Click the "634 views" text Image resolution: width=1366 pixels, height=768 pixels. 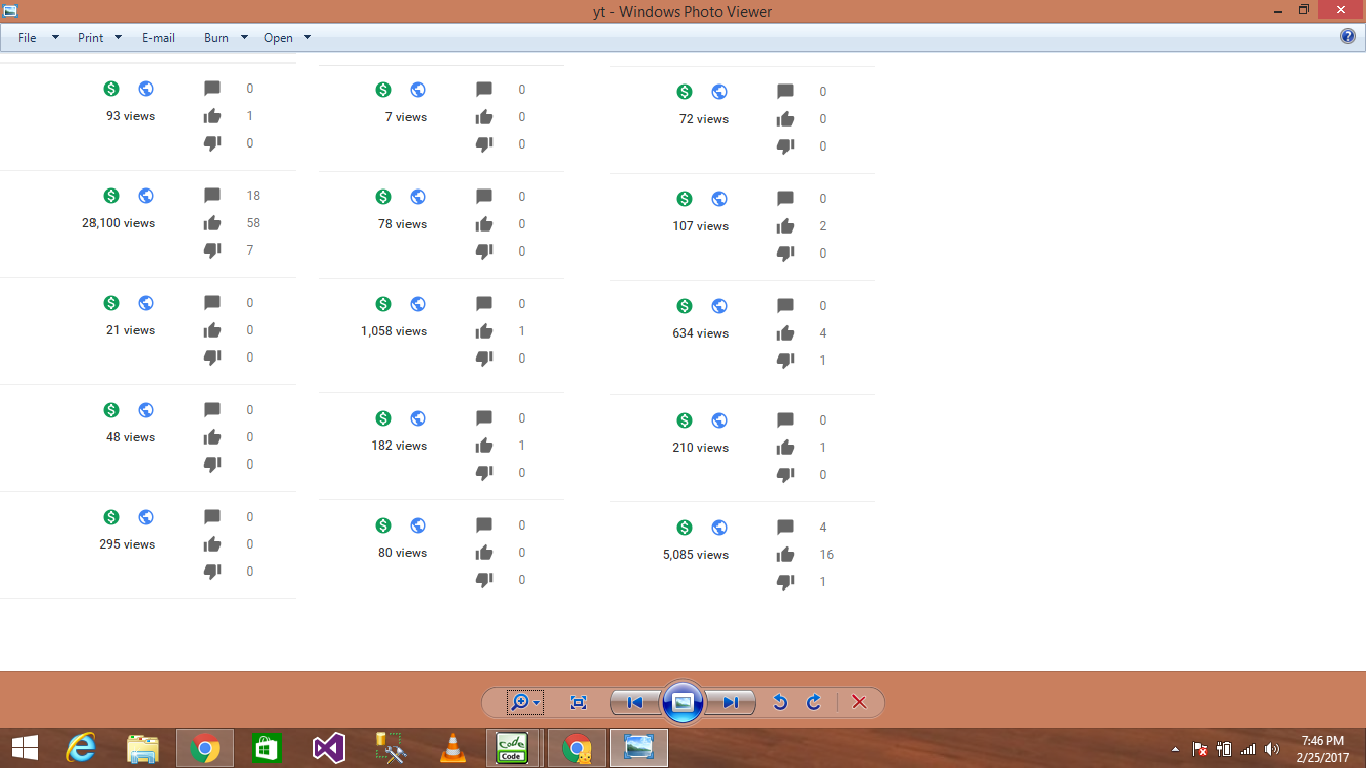pyautogui.click(x=700, y=334)
